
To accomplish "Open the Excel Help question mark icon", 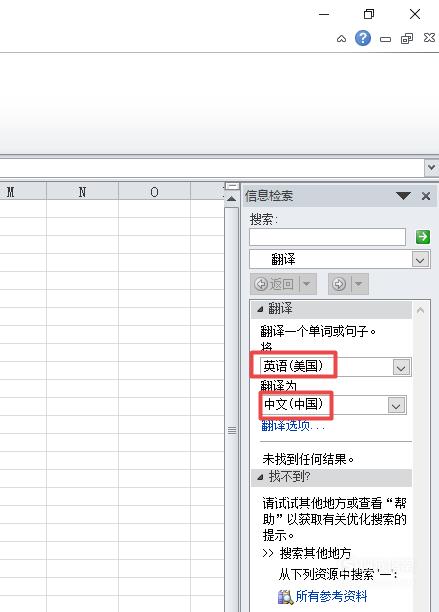I will [363, 38].
